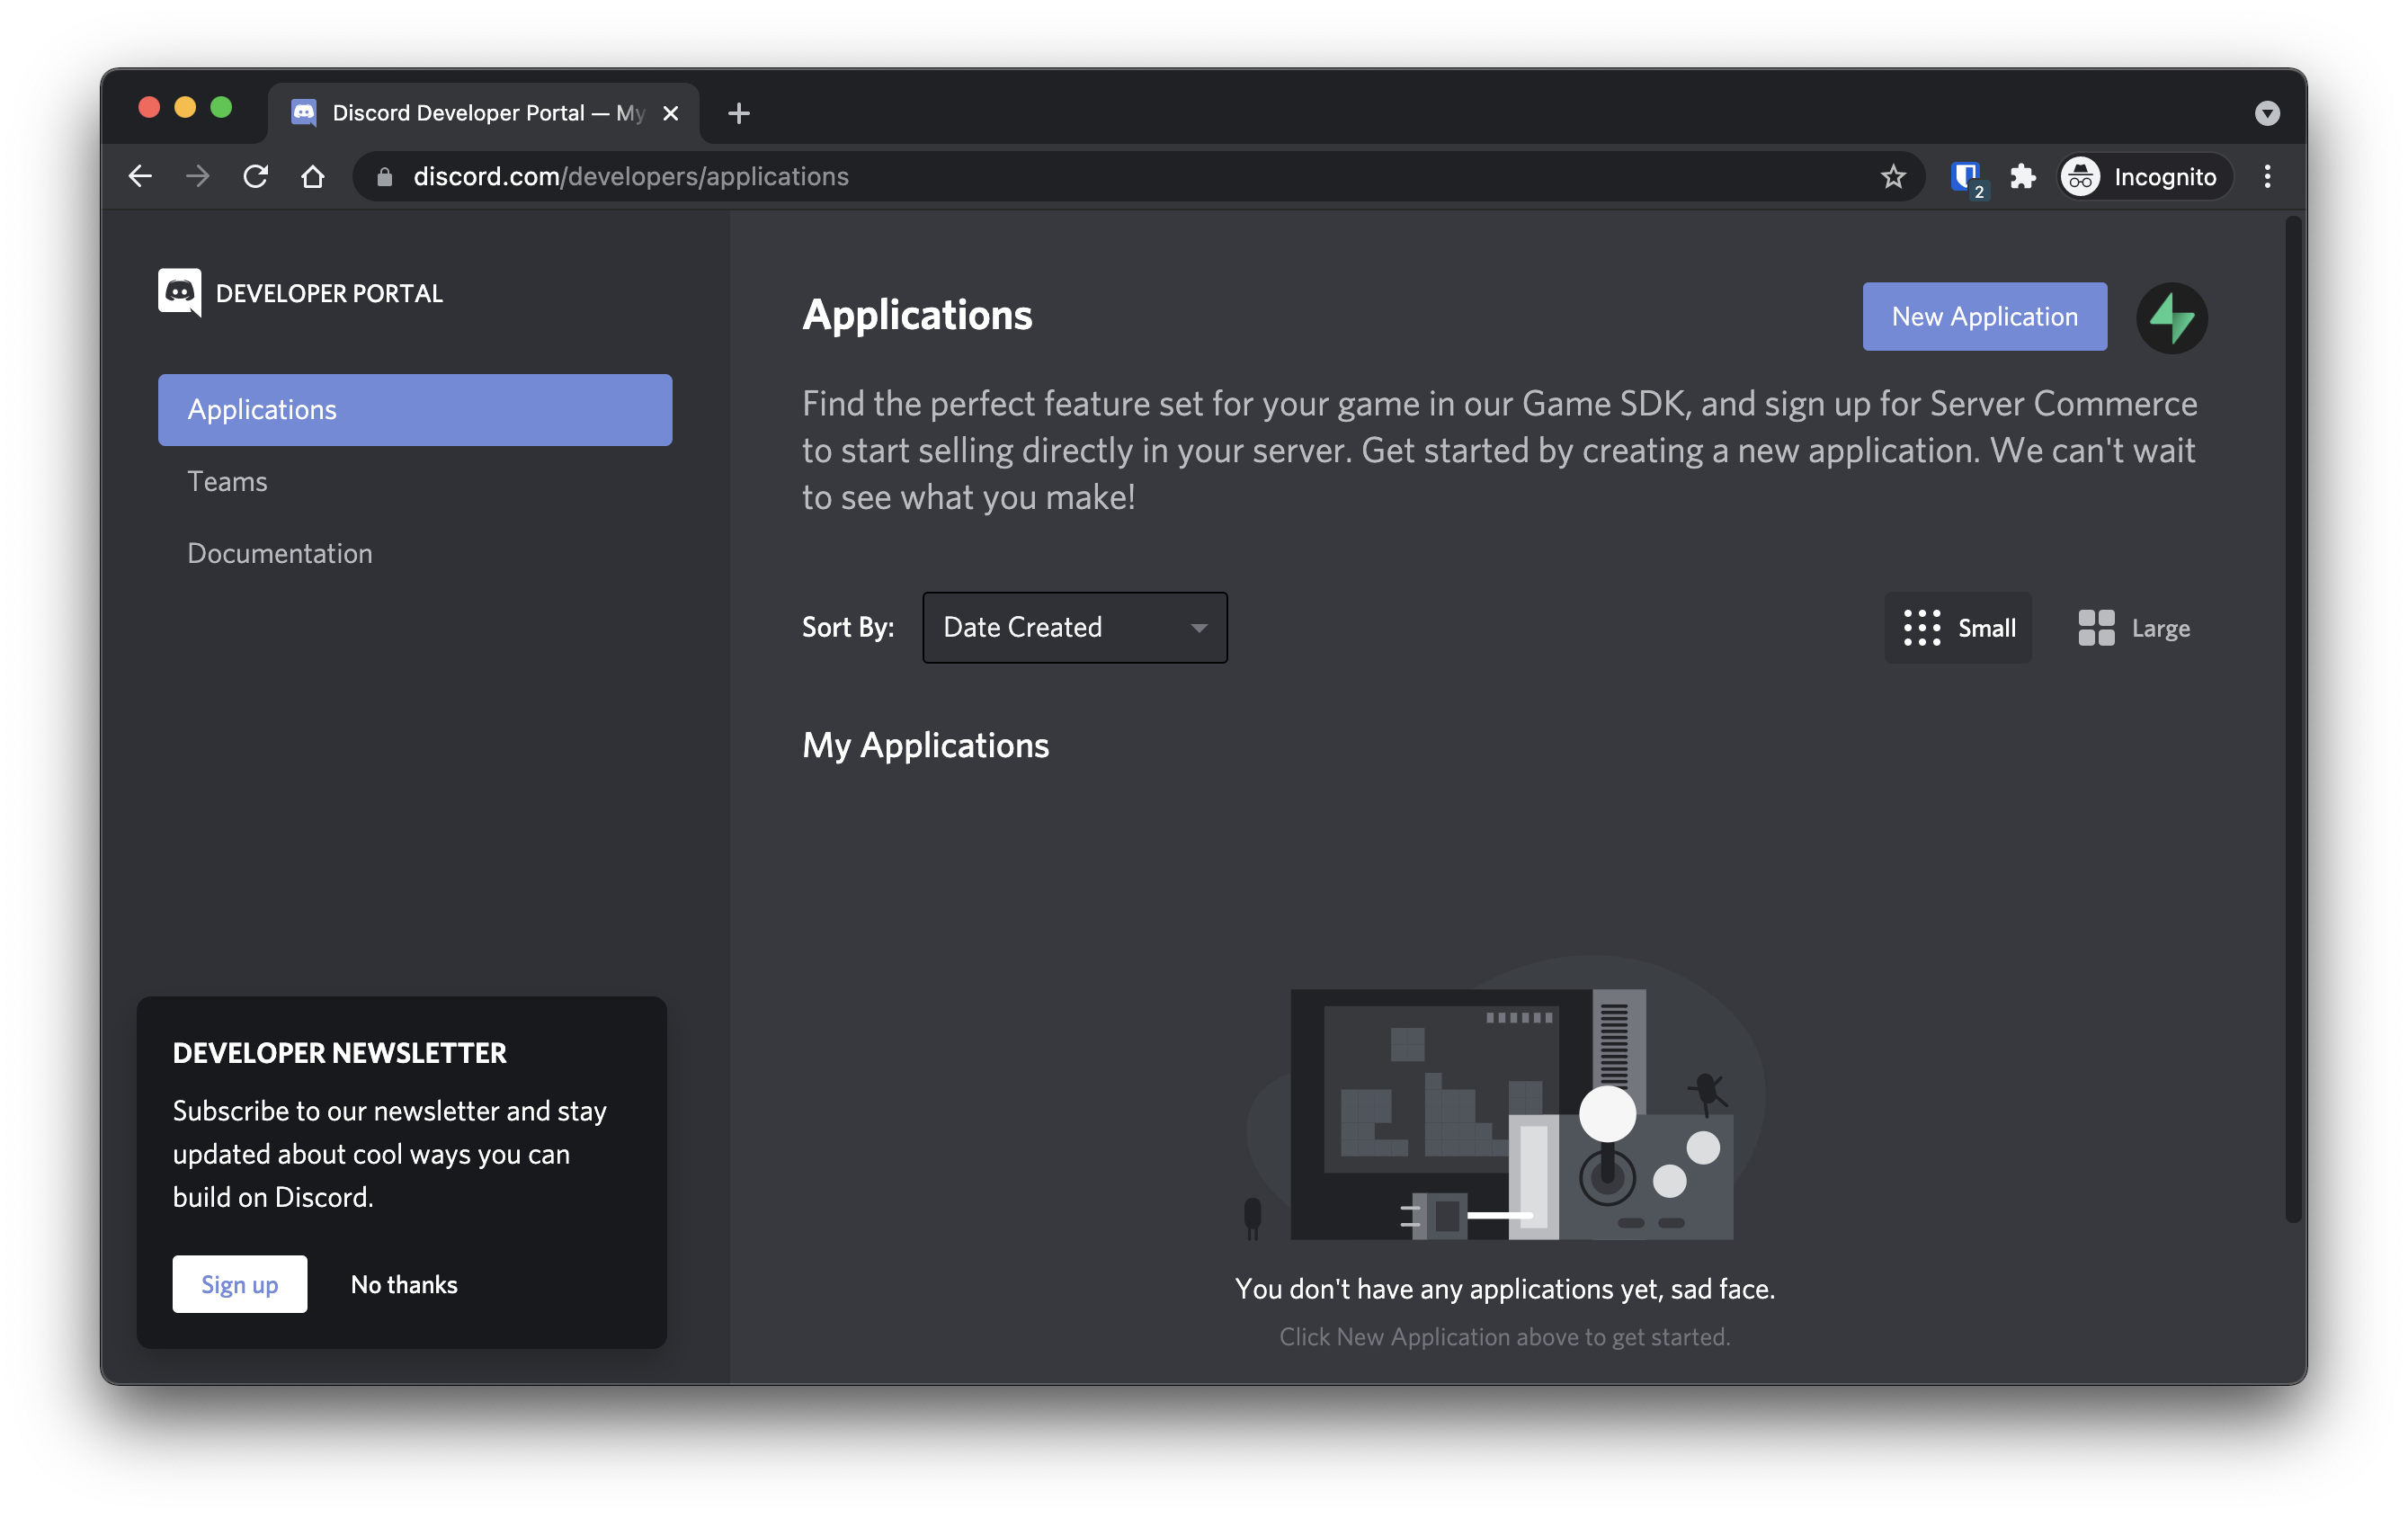This screenshot has height=1518, width=2408.
Task: Bookmark the page via the star icon
Action: [x=1893, y=176]
